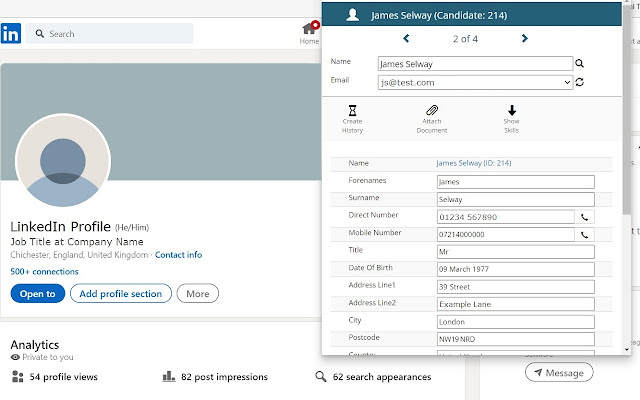Viewport: 640px width, 400px height.
Task: Click the More button on profile
Action: tap(198, 293)
